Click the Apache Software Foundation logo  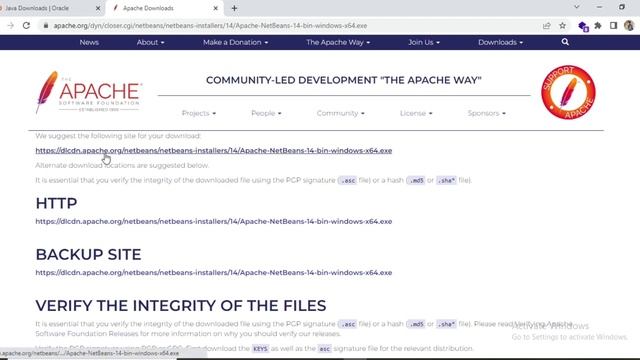tap(88, 92)
